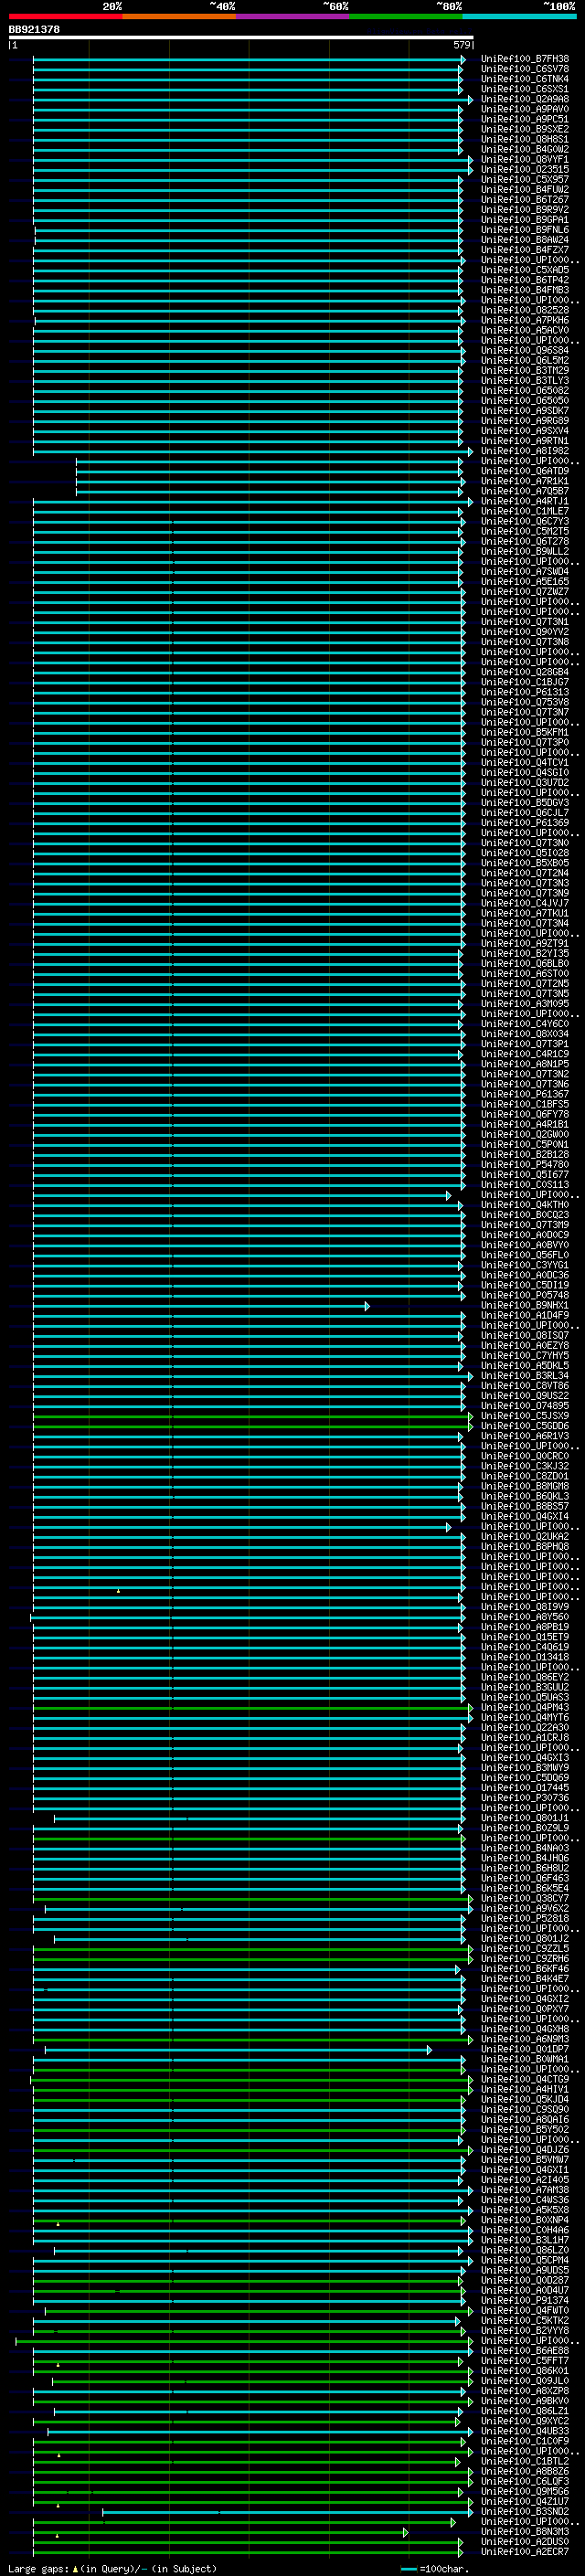The height and width of the screenshot is (2576, 585).
Task: Open hit UniRef100_C5KTK2
Action: point(524,2321)
